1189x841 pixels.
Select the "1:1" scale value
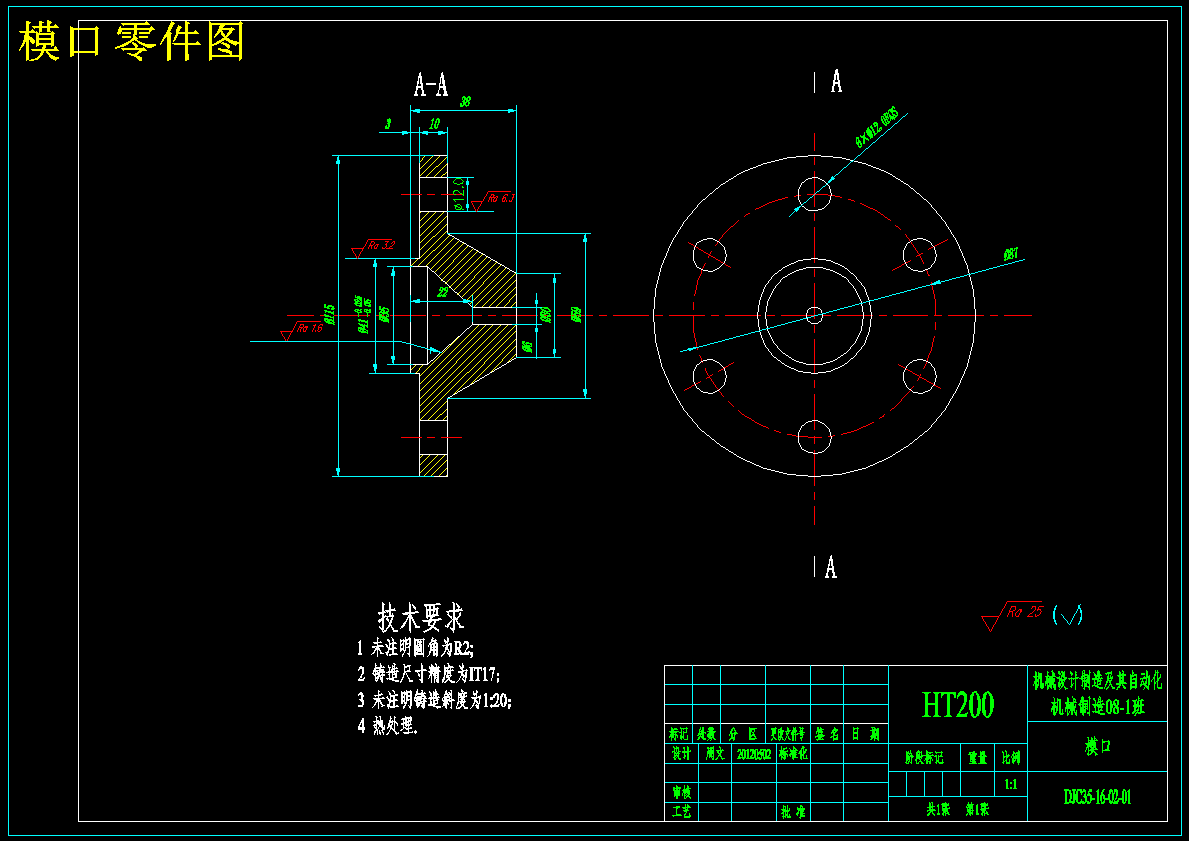[1011, 785]
